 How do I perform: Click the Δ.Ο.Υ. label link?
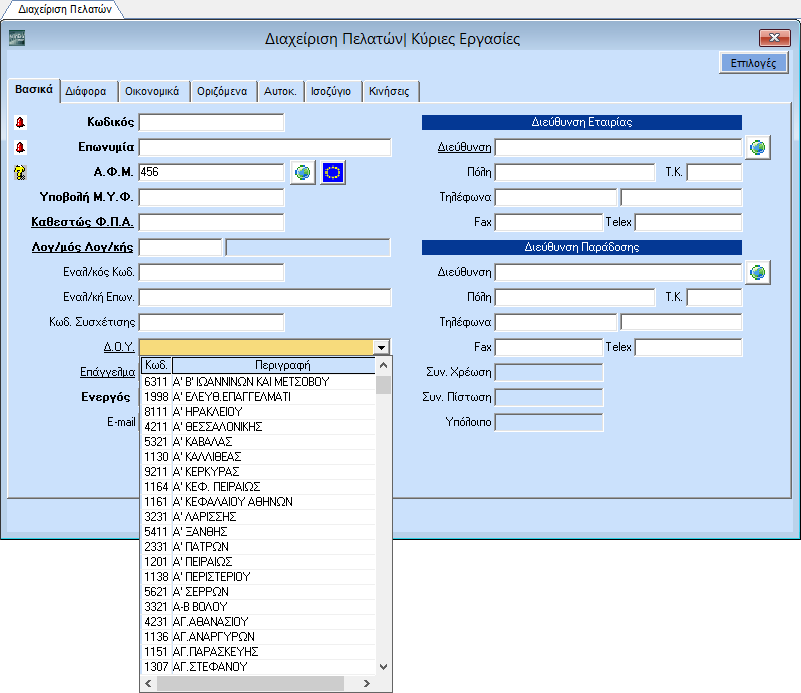pyautogui.click(x=119, y=347)
